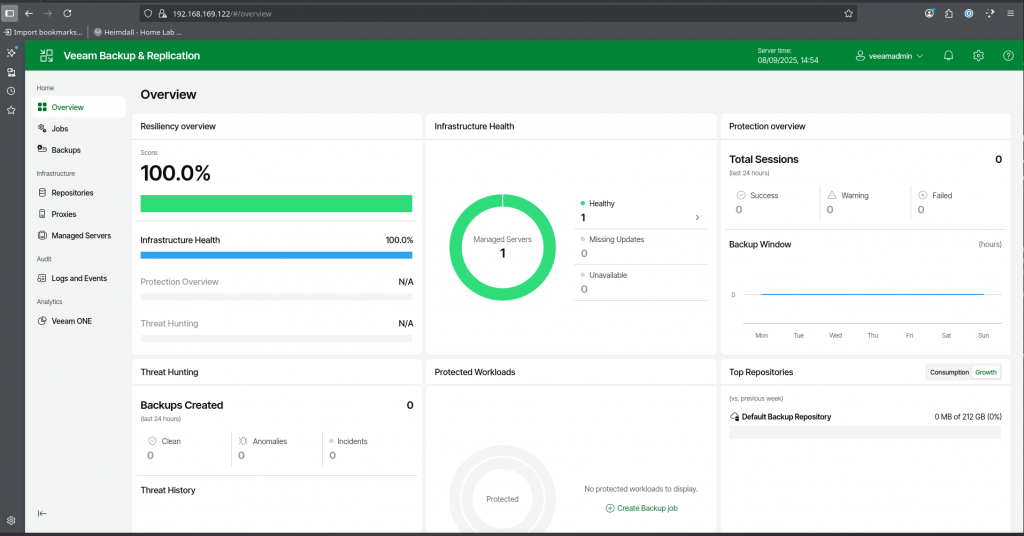Image resolution: width=1024 pixels, height=536 pixels.
Task: Switch Top Repositories to Consumption
Action: pos(949,372)
